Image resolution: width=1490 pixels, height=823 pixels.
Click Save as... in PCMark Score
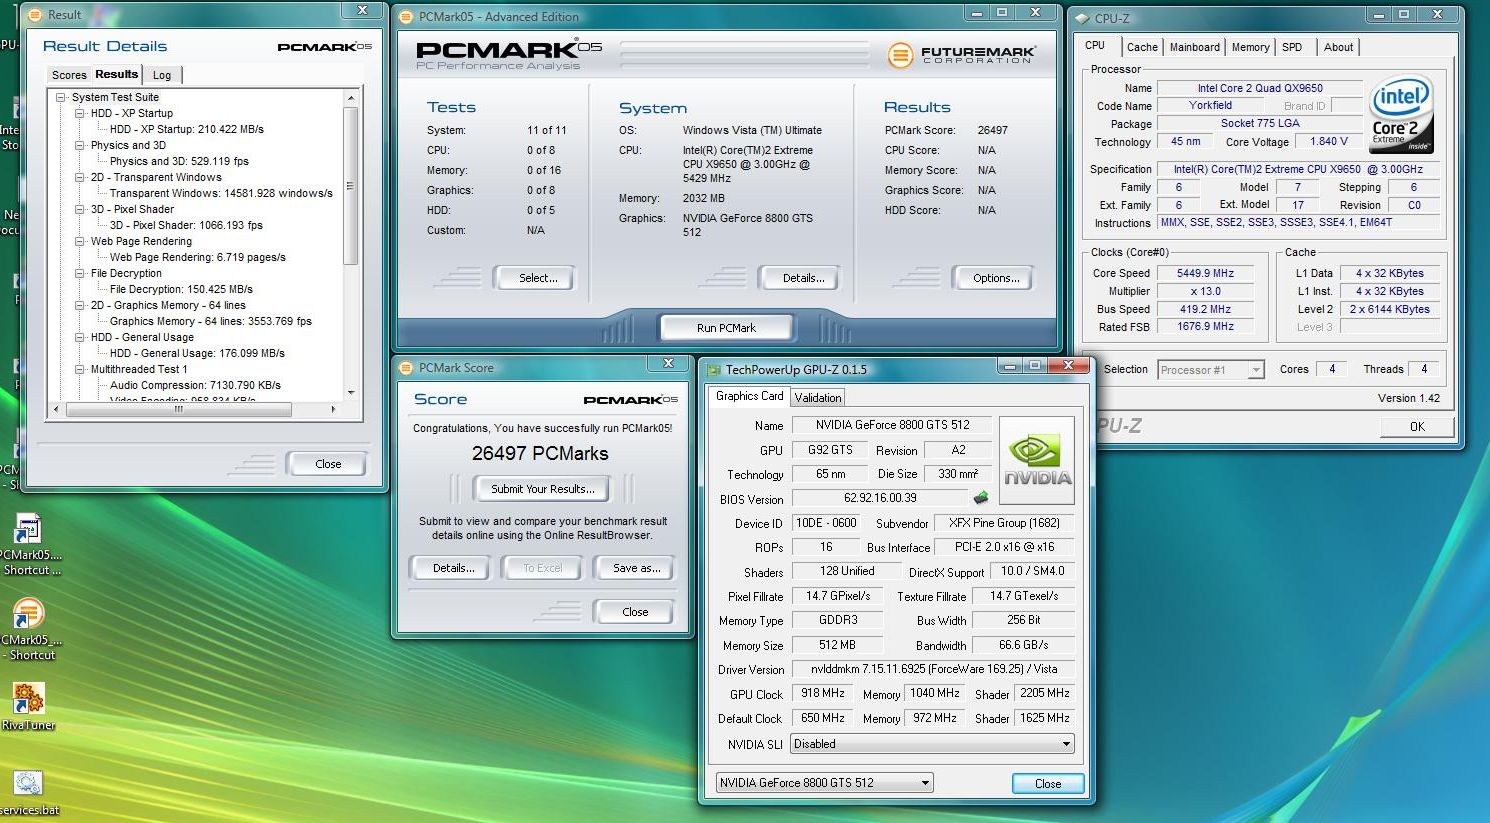pos(636,568)
